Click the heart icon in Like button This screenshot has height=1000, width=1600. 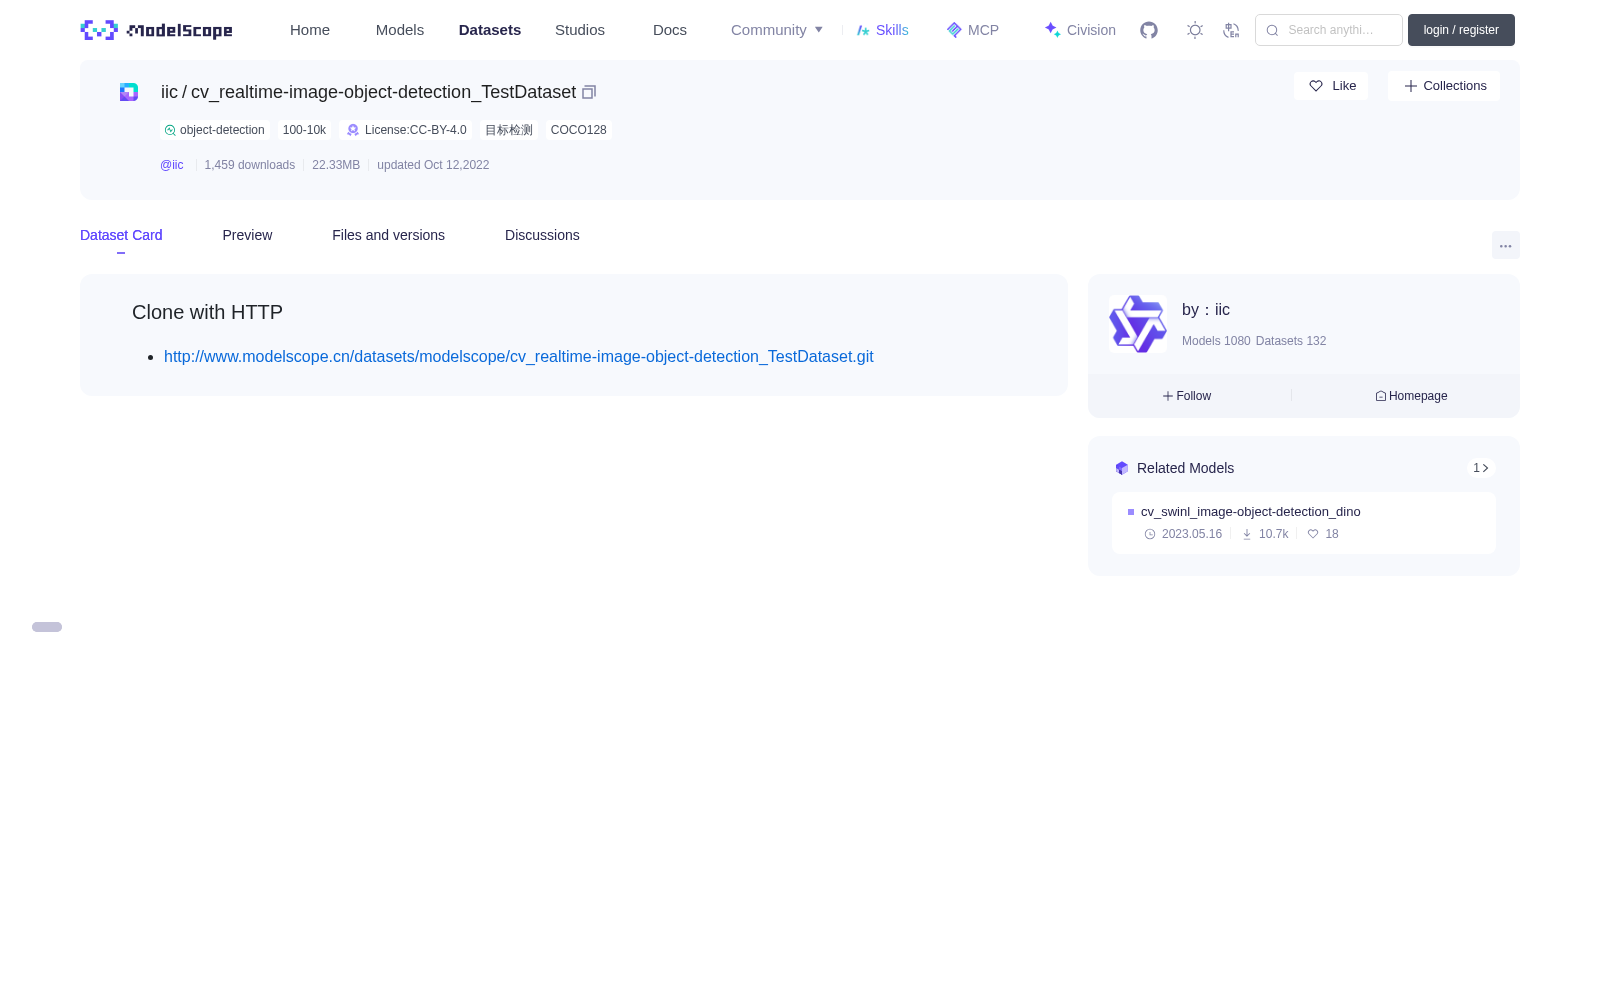click(x=1316, y=86)
